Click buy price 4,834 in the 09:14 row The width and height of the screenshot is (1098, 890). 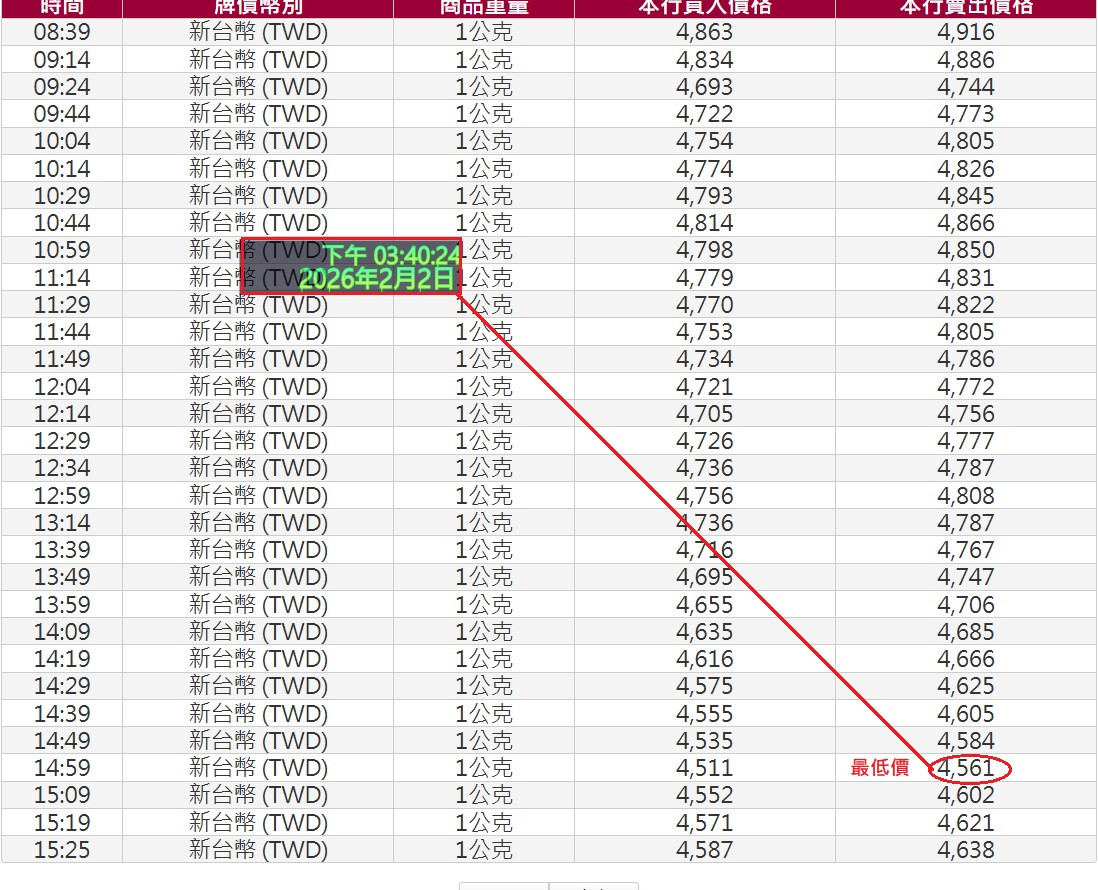pos(704,60)
